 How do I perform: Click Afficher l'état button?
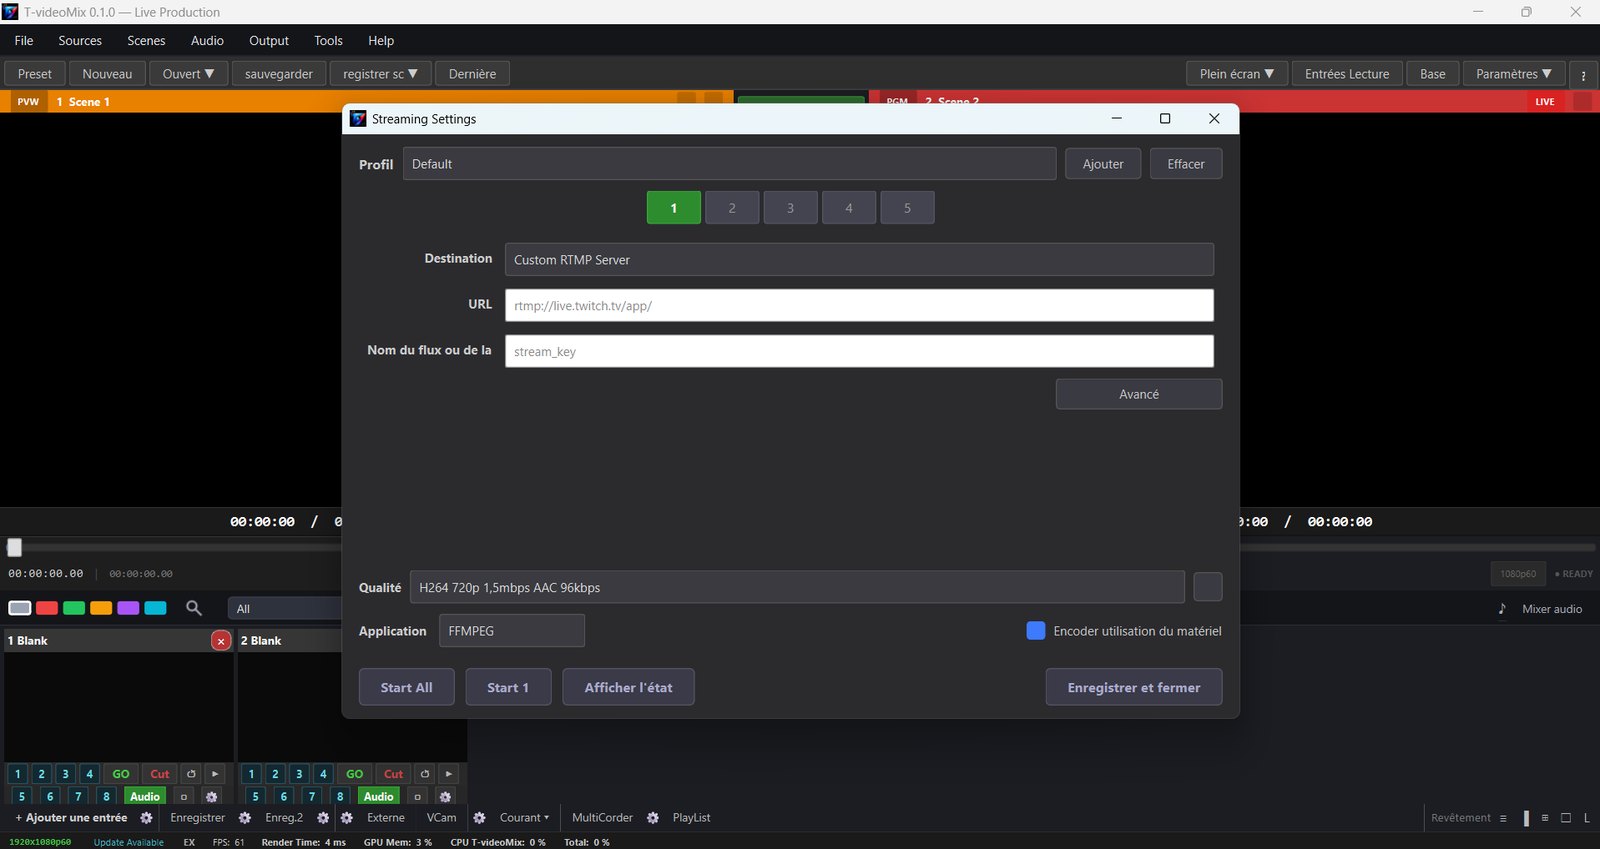tap(629, 687)
